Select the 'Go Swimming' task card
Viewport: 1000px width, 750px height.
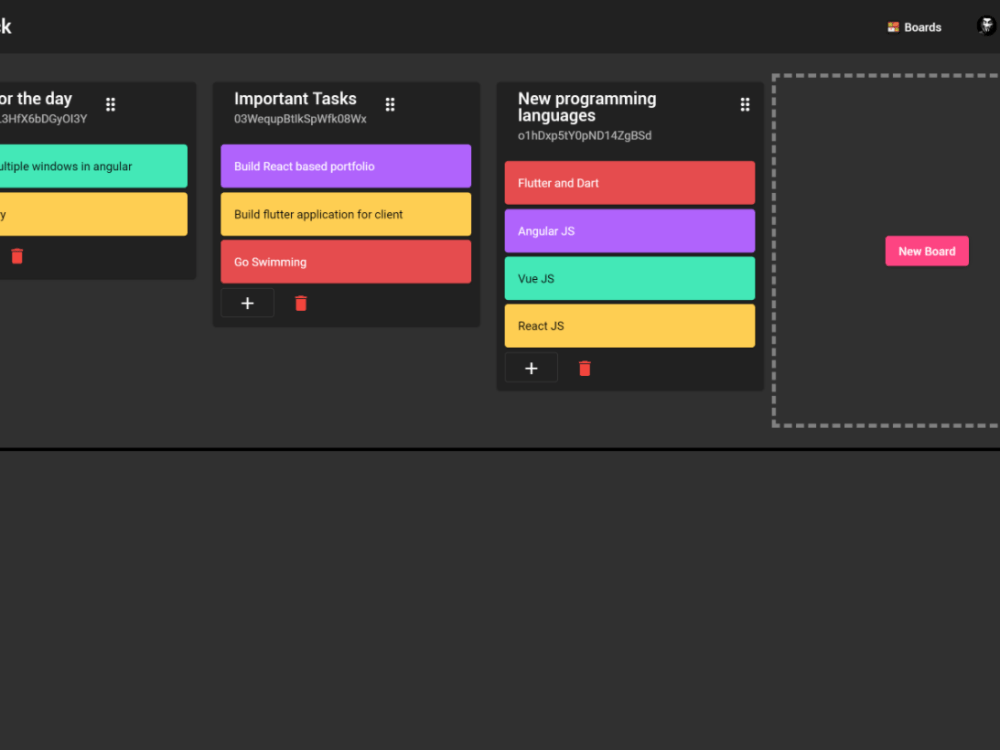346,262
